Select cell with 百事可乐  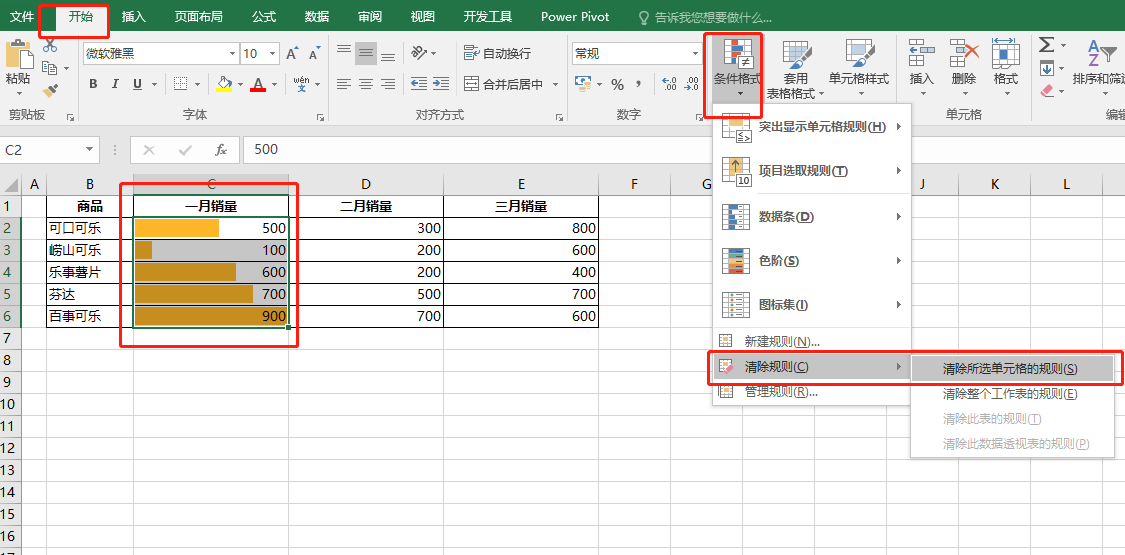point(90,316)
